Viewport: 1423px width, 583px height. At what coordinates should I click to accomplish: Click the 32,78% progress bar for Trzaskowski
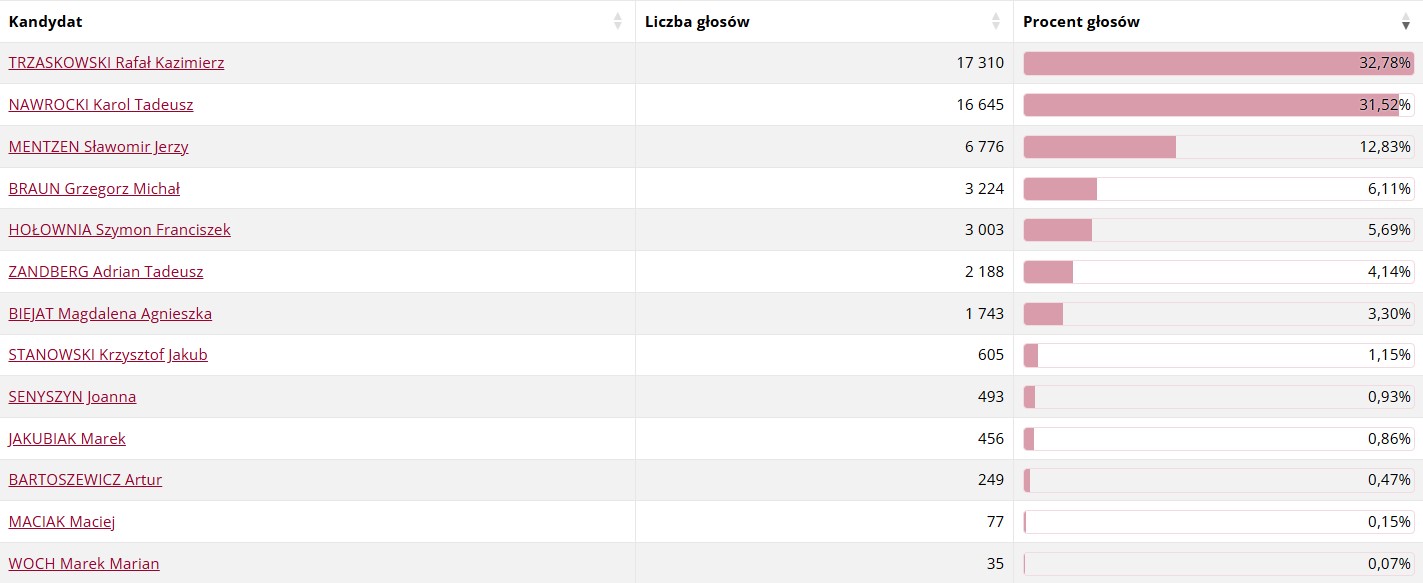point(1219,63)
